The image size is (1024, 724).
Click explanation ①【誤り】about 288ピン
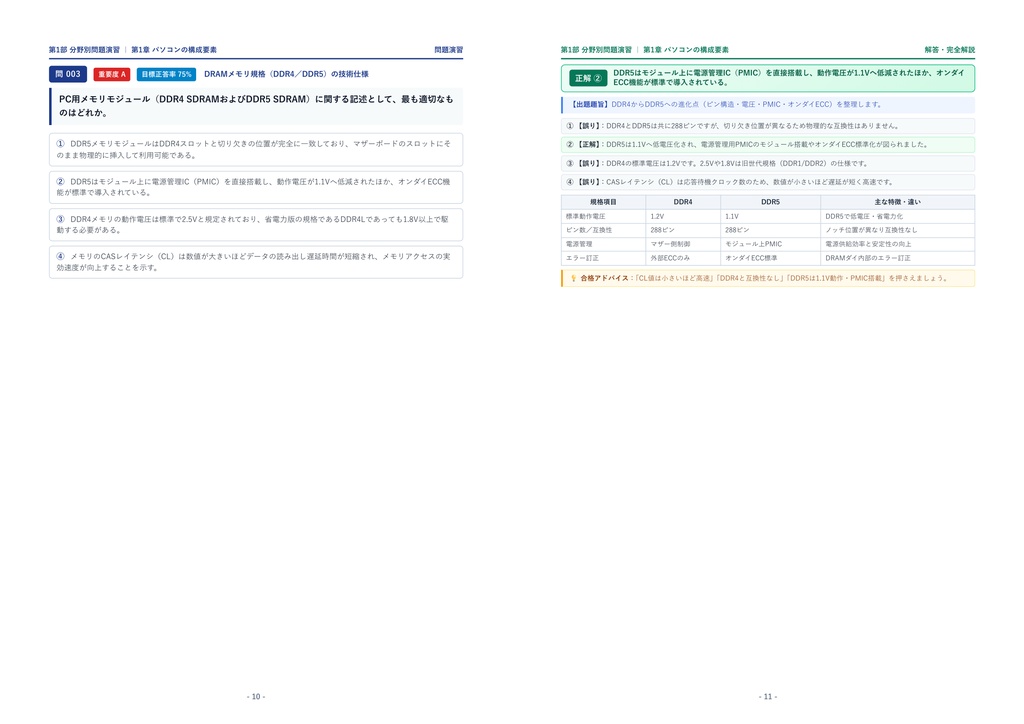(x=768, y=126)
